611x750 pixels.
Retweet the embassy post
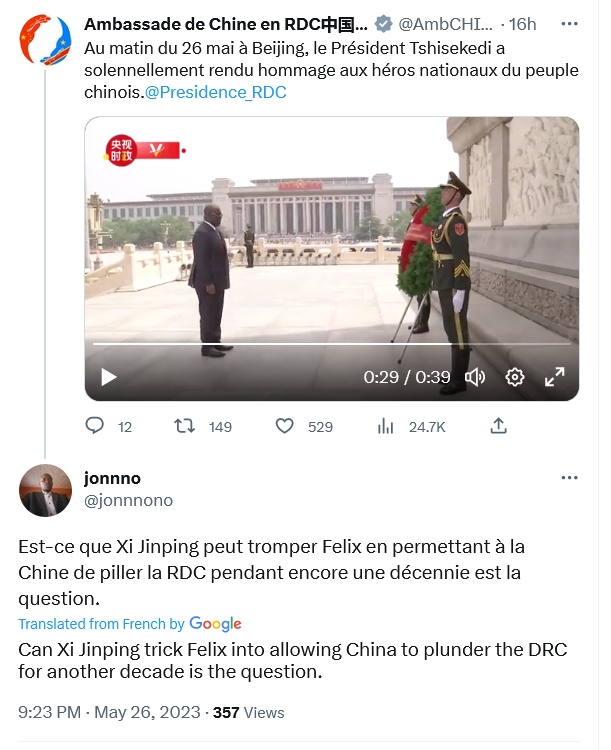click(x=184, y=426)
